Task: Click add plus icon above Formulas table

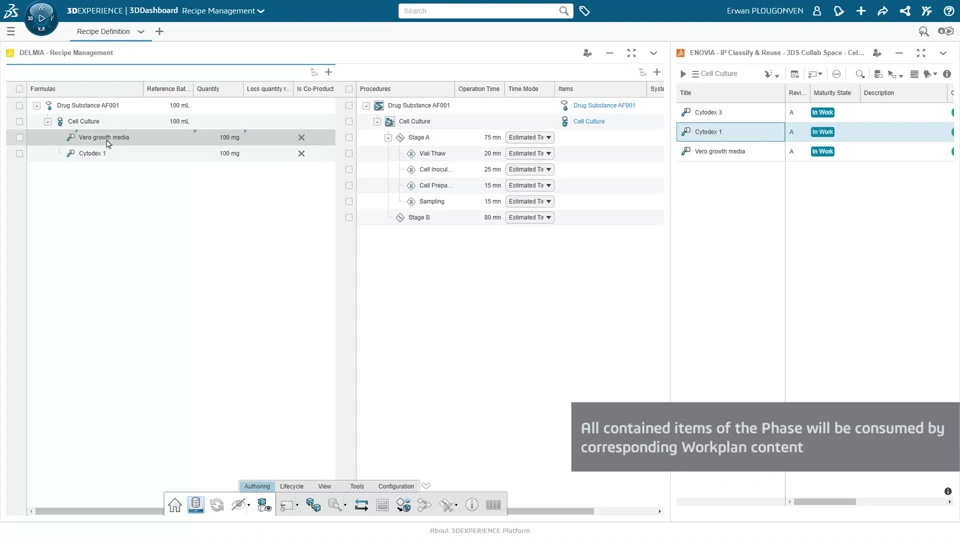Action: coord(329,72)
